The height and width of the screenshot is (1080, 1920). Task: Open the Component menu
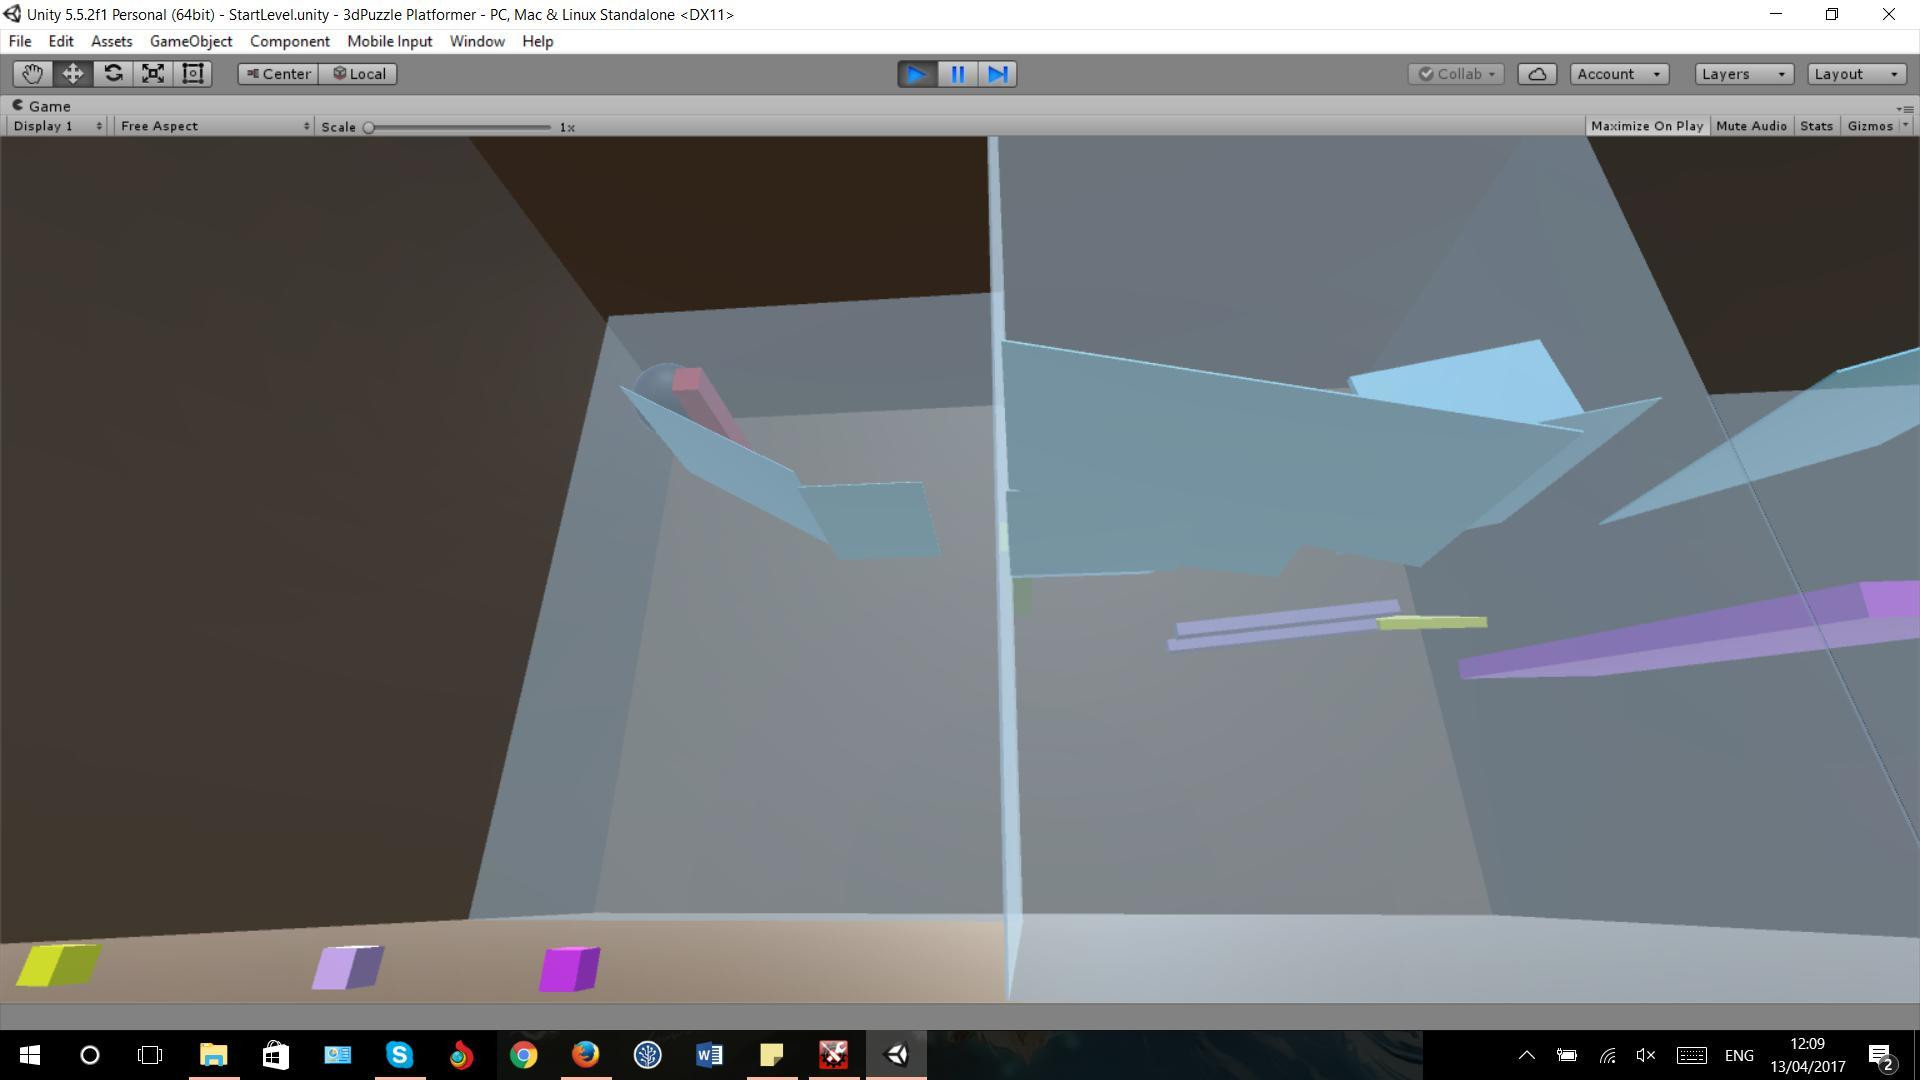point(290,41)
